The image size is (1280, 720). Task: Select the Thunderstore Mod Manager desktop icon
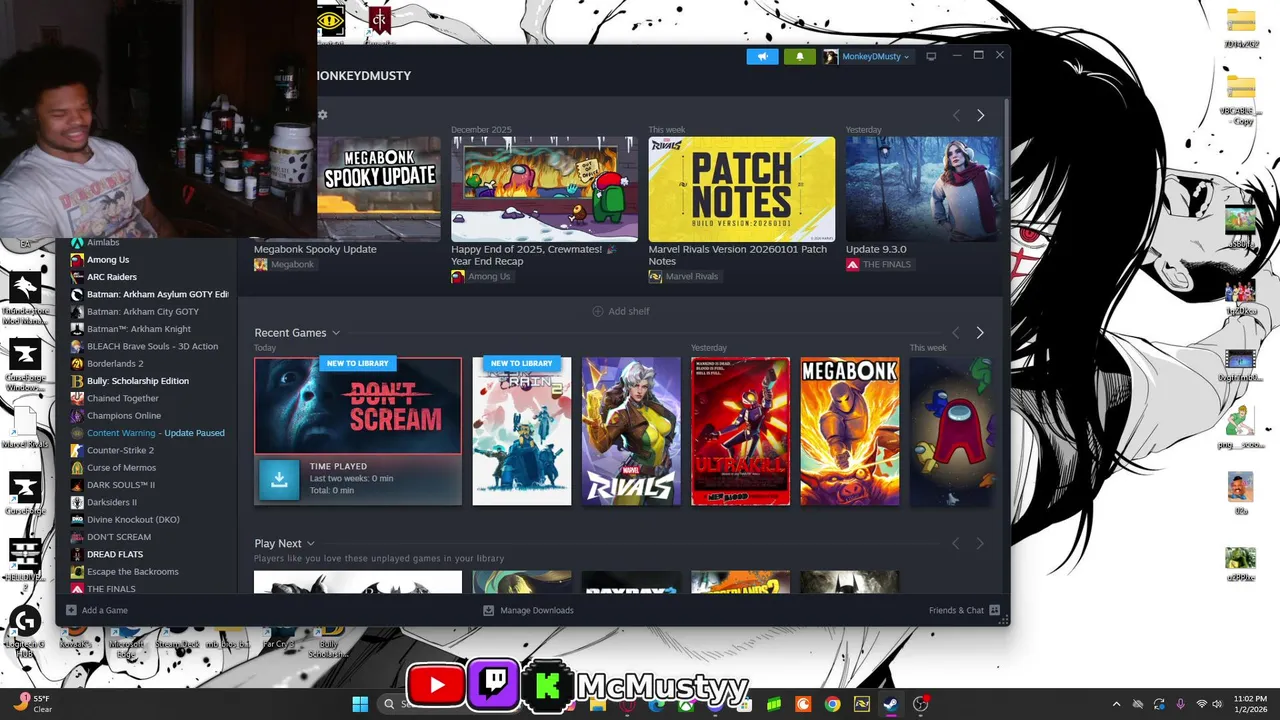point(25,299)
